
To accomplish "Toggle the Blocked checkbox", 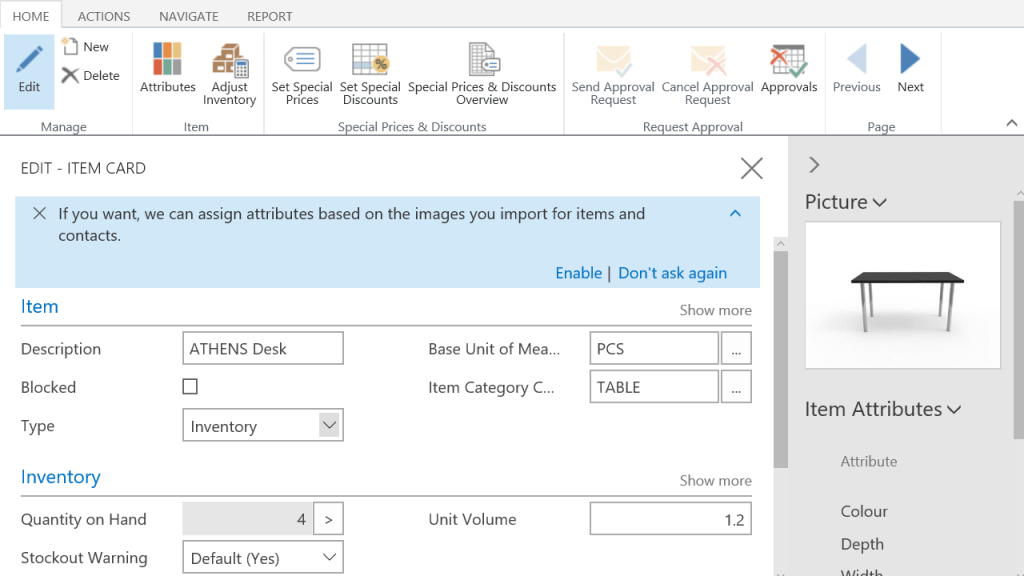I will (190, 387).
